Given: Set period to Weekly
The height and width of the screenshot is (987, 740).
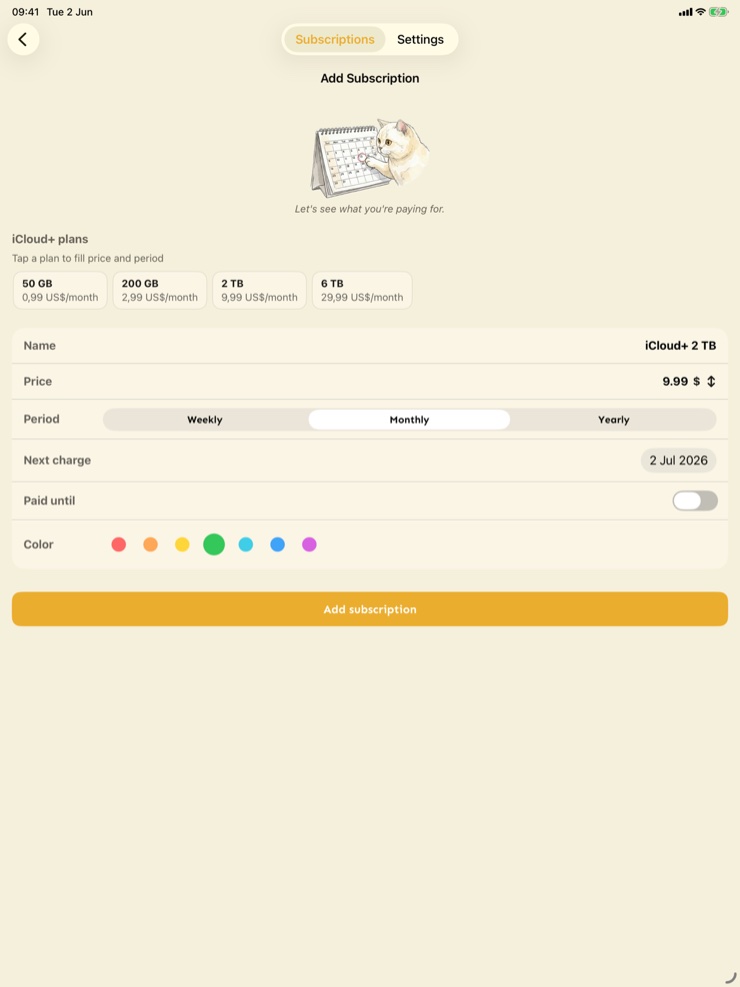Looking at the screenshot, I should pyautogui.click(x=205, y=420).
